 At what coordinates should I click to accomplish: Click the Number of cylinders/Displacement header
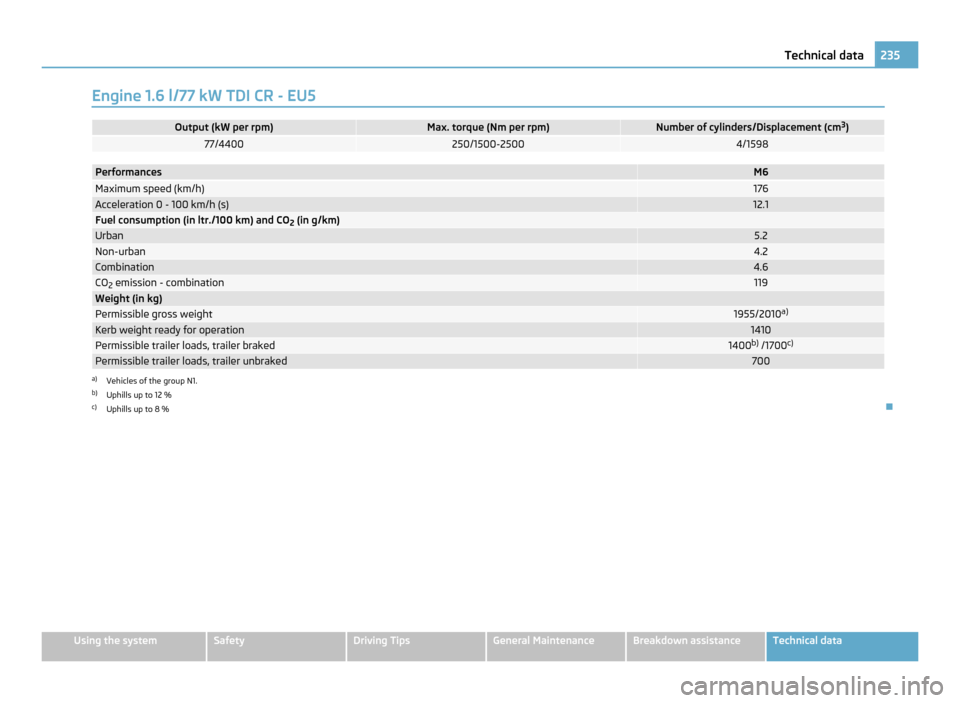click(752, 127)
